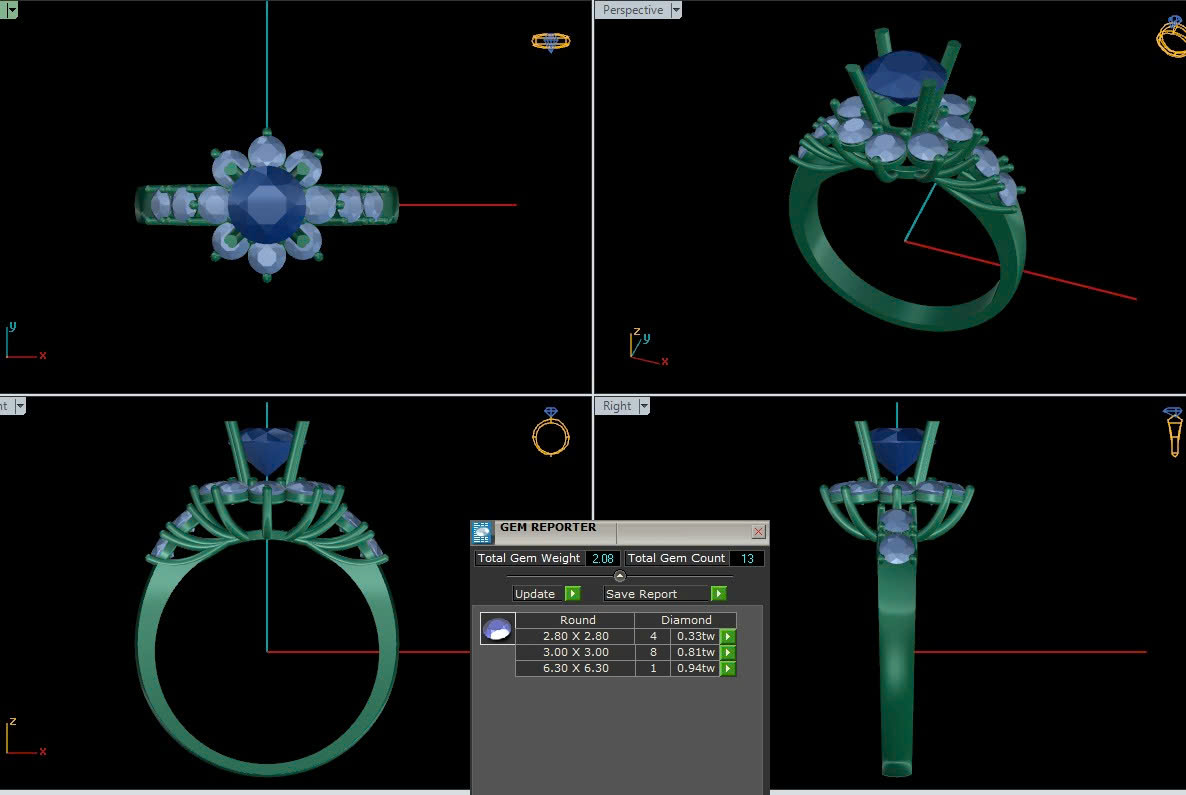Collapse the Gem Reporter panel with the up arrow
1186x795 pixels.
point(619,576)
